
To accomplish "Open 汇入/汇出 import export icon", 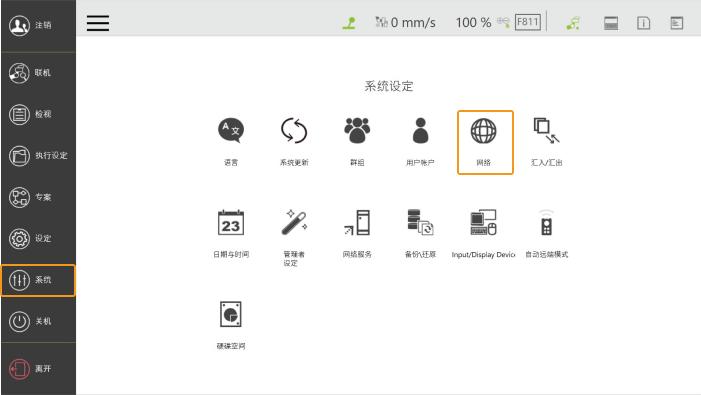I will [546, 130].
